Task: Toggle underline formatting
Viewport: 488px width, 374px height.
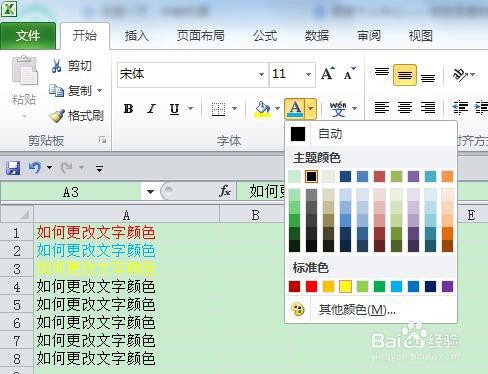Action: pos(174,109)
